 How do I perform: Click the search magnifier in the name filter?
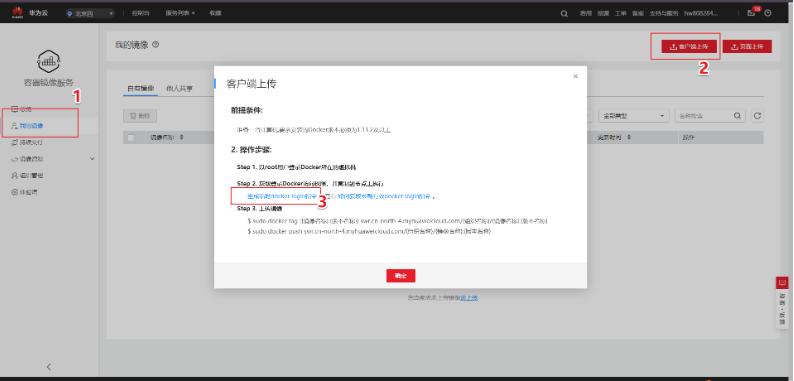click(737, 116)
